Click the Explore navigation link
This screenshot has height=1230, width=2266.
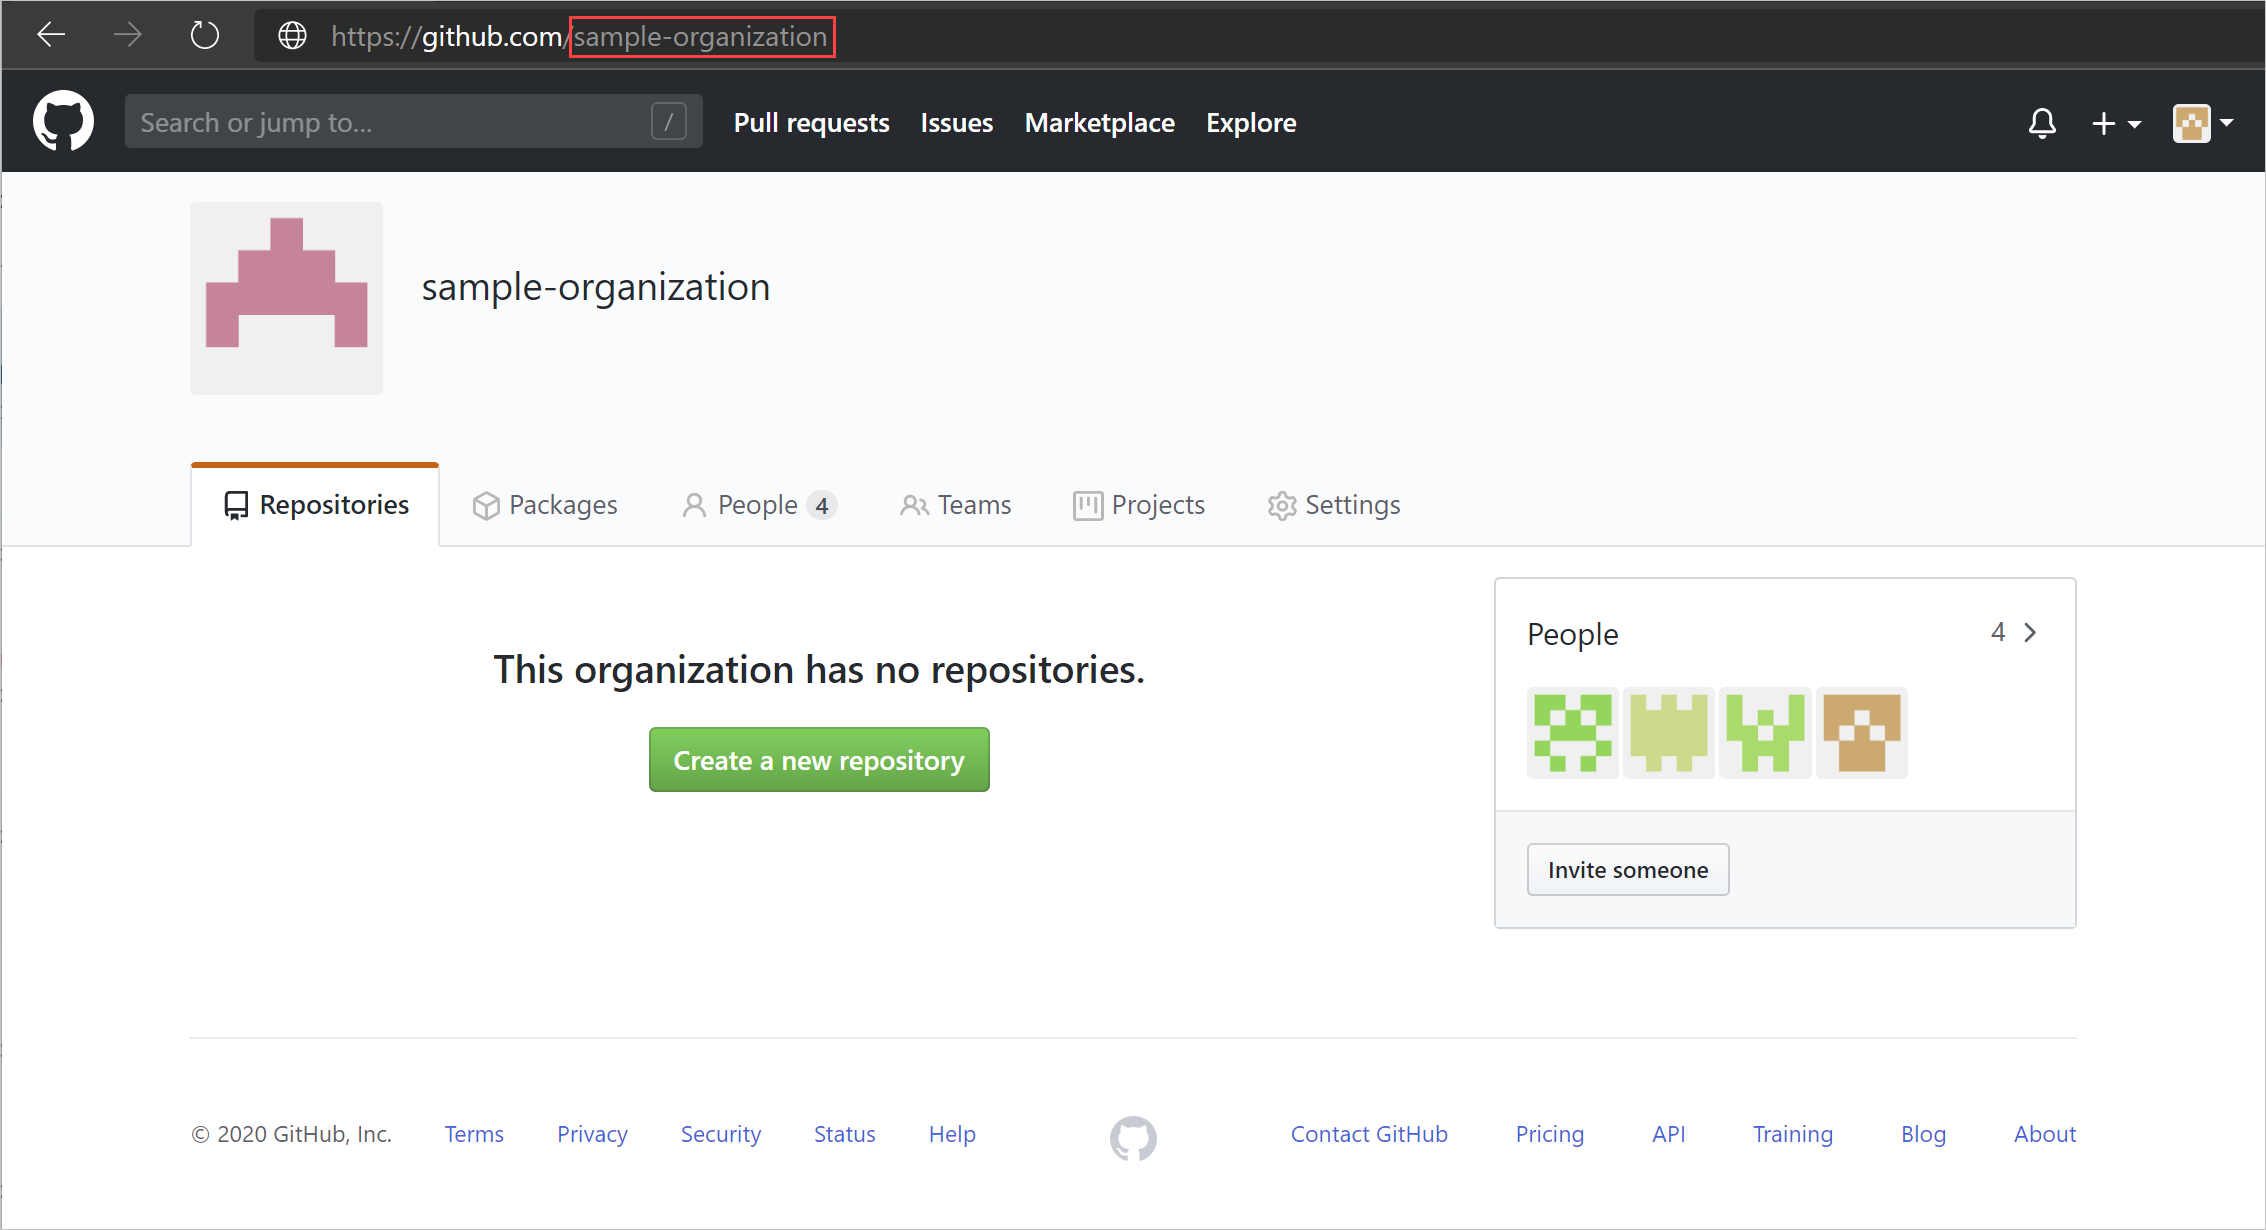pyautogui.click(x=1251, y=123)
